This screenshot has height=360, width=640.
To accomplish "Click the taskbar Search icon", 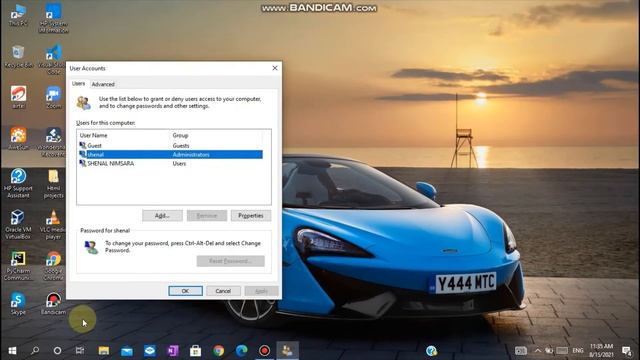I will coord(35,351).
